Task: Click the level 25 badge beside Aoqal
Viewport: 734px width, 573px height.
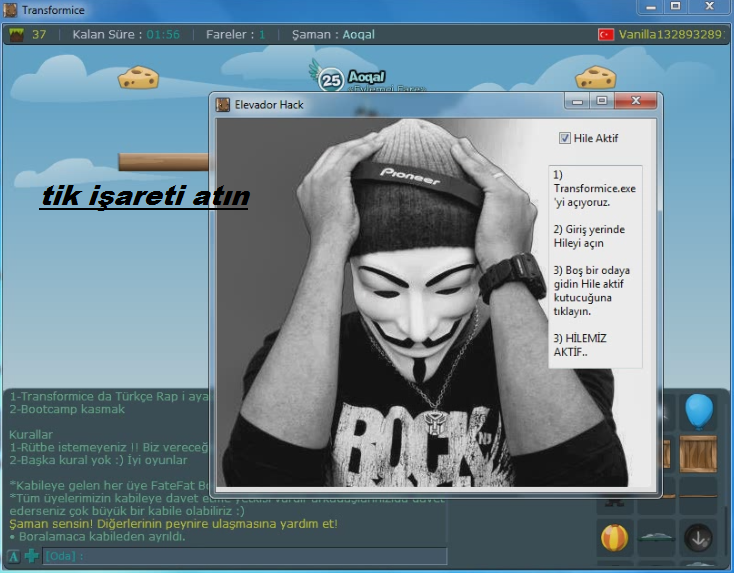Action: click(x=331, y=81)
